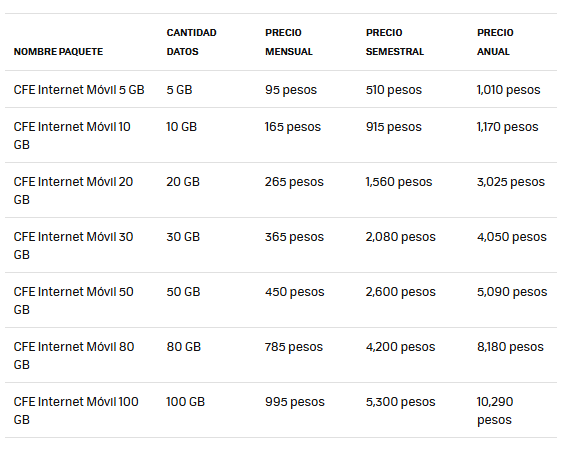The height and width of the screenshot is (453, 572).
Task: Click the 915 pesos semestral price cell
Action: coord(394,127)
